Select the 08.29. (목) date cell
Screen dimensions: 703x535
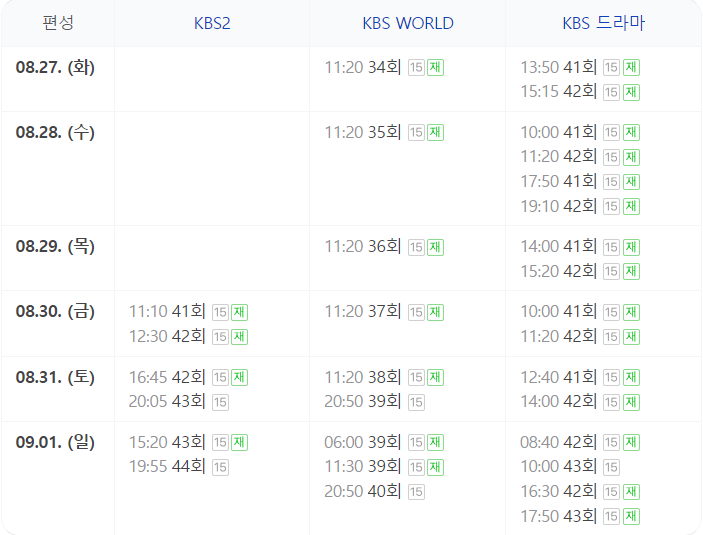(55, 246)
